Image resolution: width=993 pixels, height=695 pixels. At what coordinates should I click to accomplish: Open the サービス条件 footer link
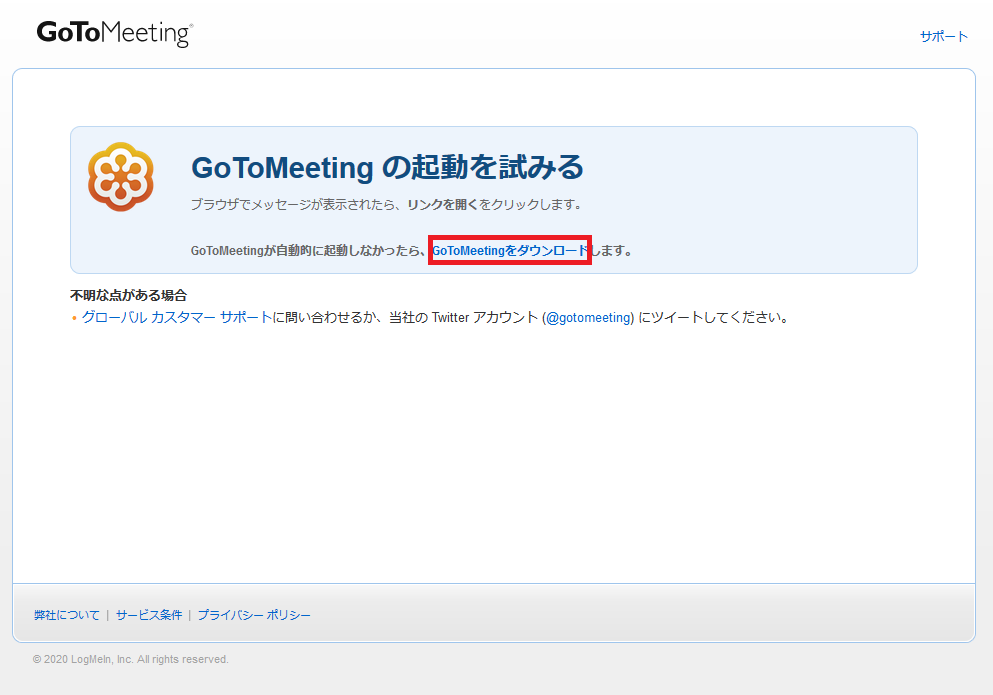click(149, 615)
